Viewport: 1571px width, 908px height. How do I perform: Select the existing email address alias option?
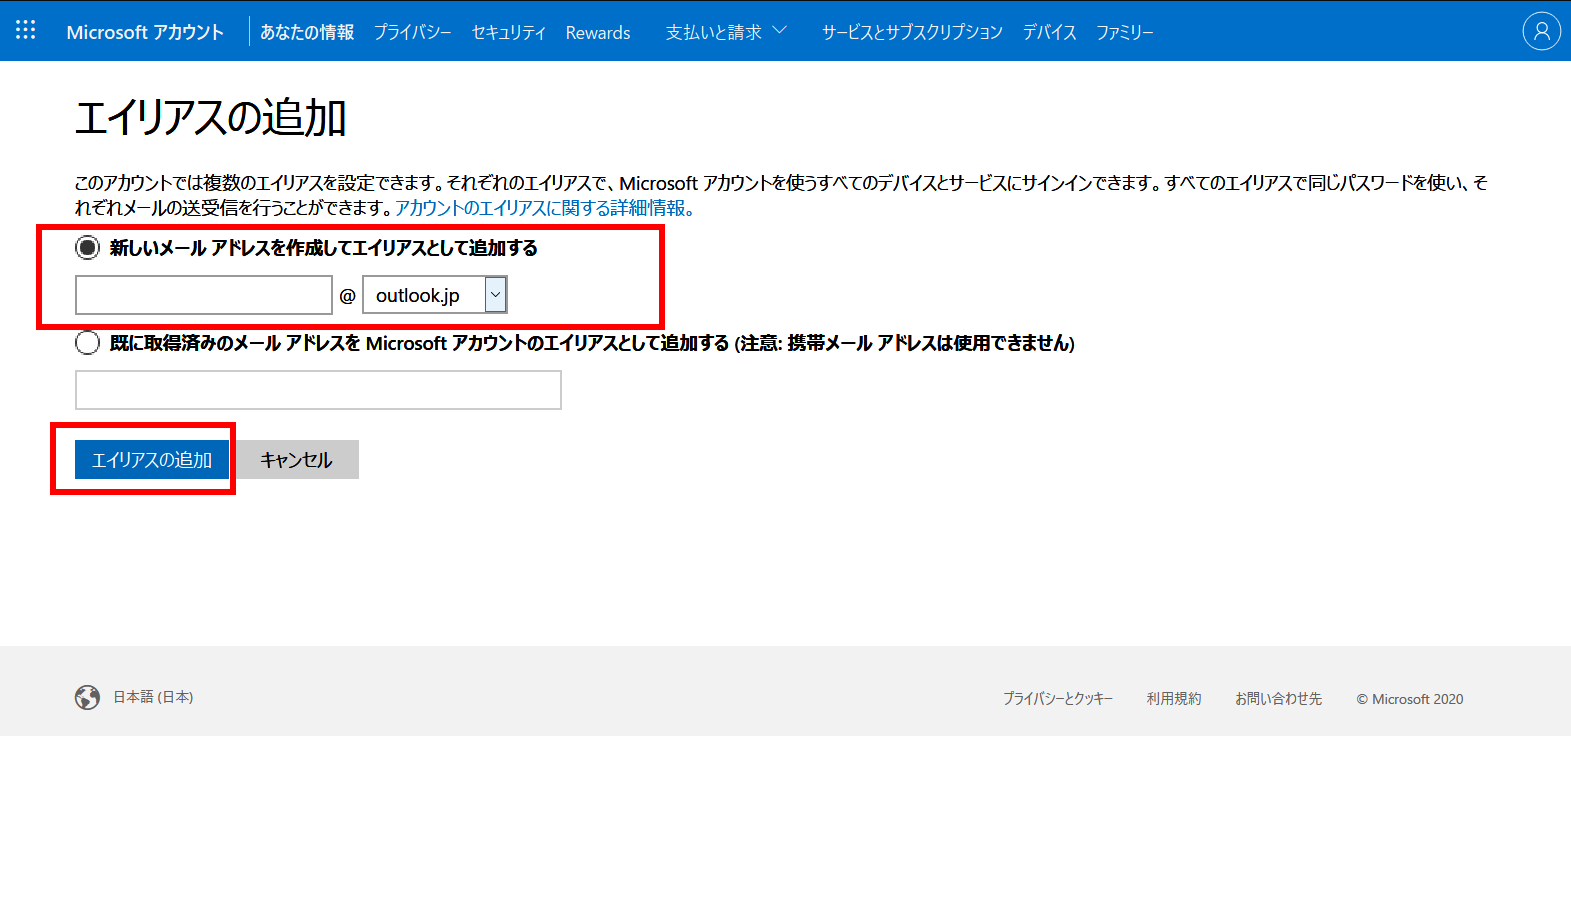coord(88,343)
